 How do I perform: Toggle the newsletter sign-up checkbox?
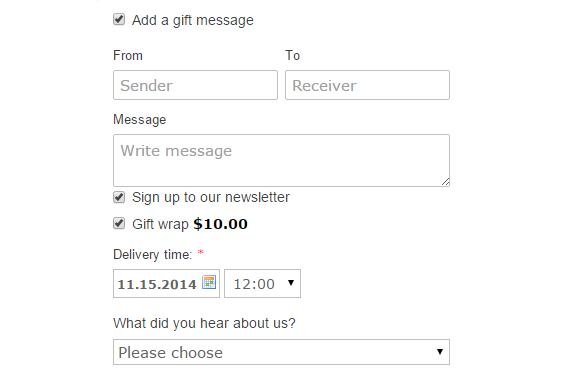pyautogui.click(x=119, y=197)
